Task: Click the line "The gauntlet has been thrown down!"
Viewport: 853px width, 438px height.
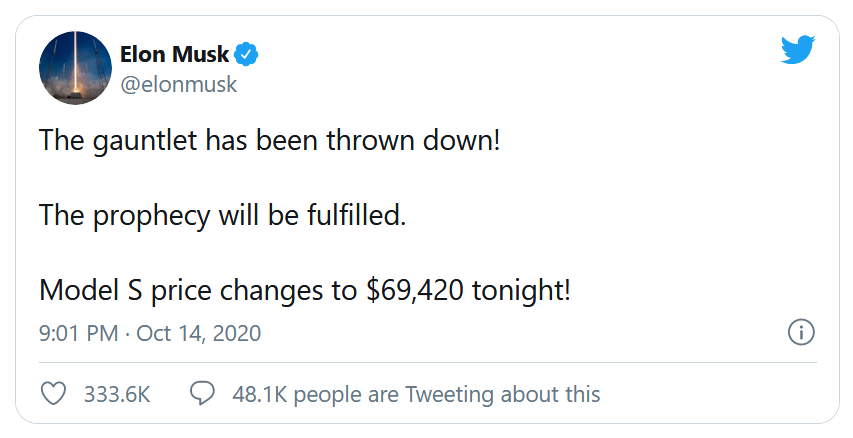Action: tap(269, 139)
